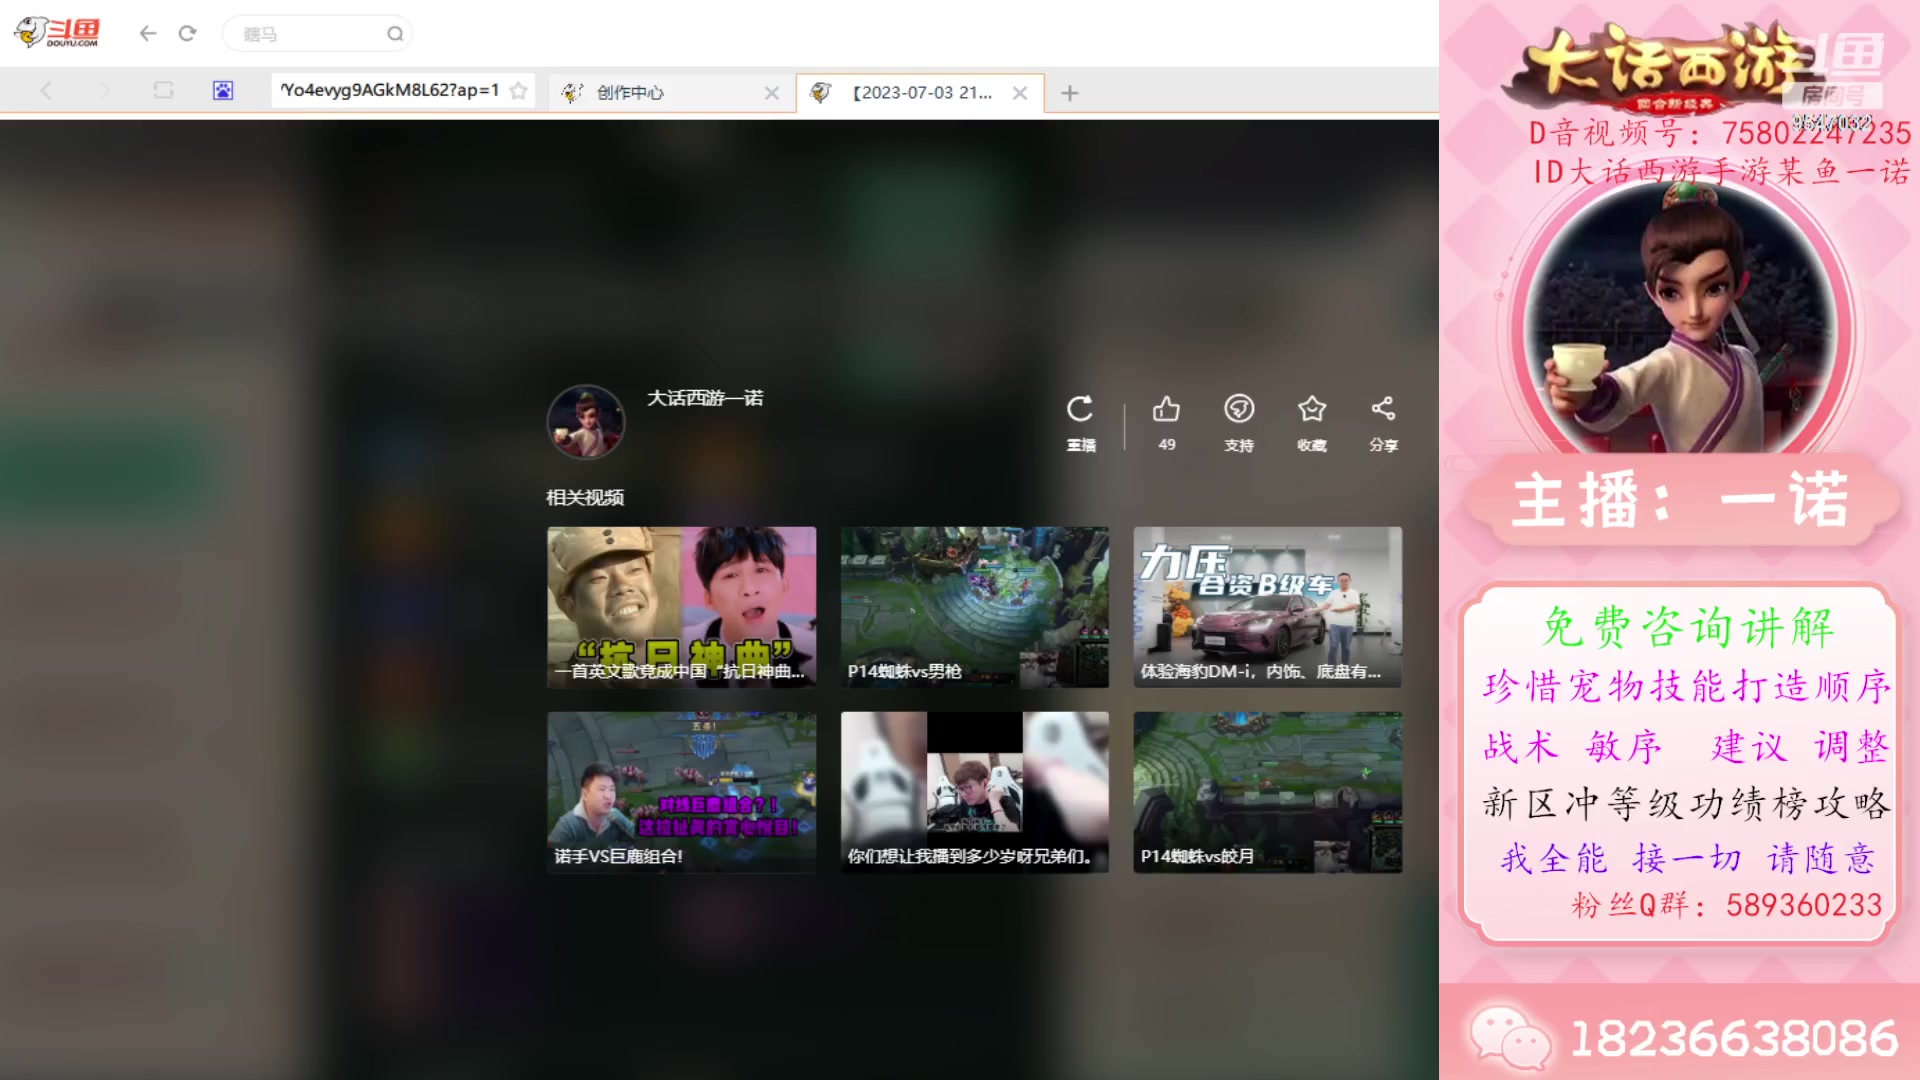Viewport: 1920px width, 1080px height.
Task: Close the 创作中心 tab
Action: 772,93
